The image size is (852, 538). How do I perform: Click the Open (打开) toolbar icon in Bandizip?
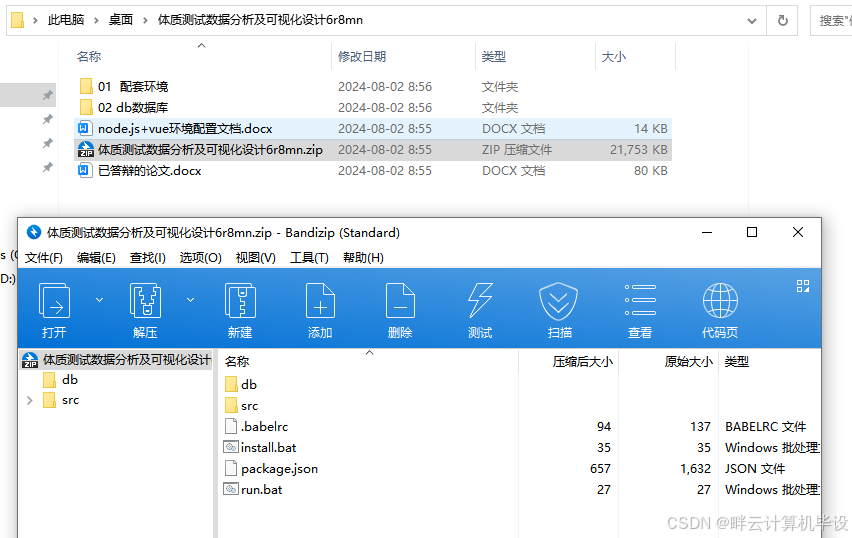click(x=54, y=300)
